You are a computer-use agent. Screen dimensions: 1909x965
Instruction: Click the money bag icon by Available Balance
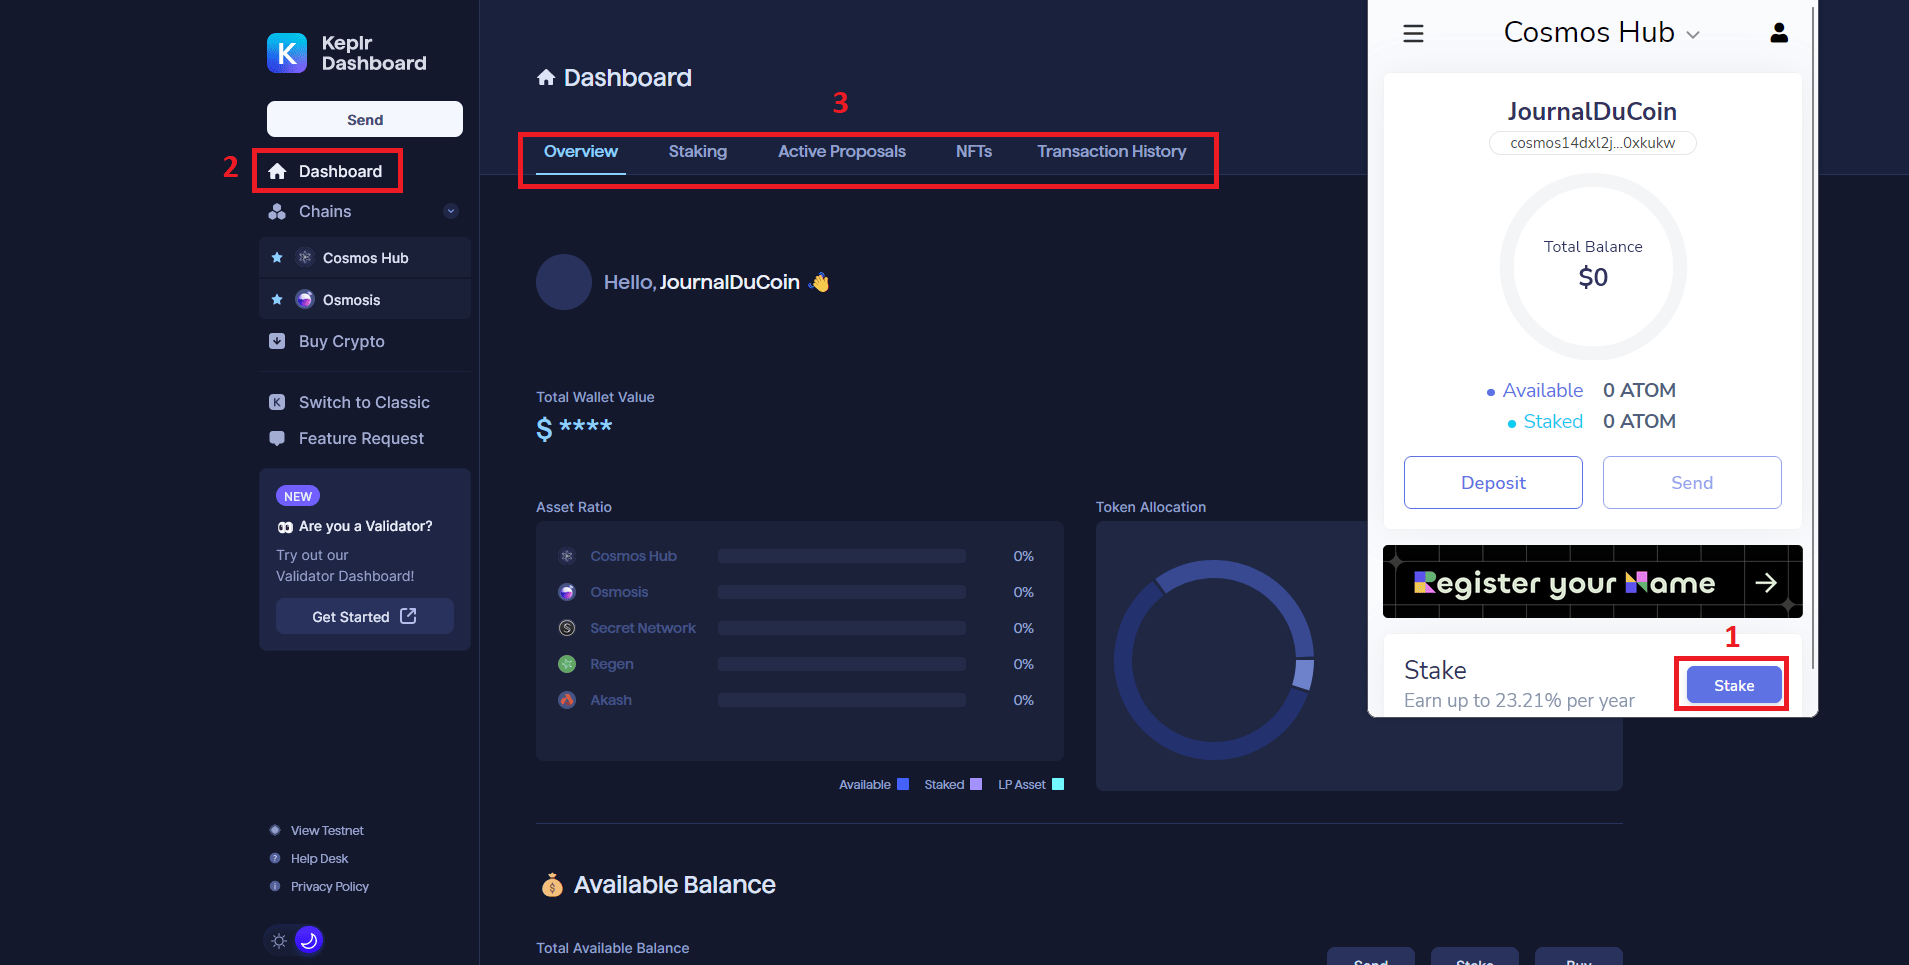(552, 885)
